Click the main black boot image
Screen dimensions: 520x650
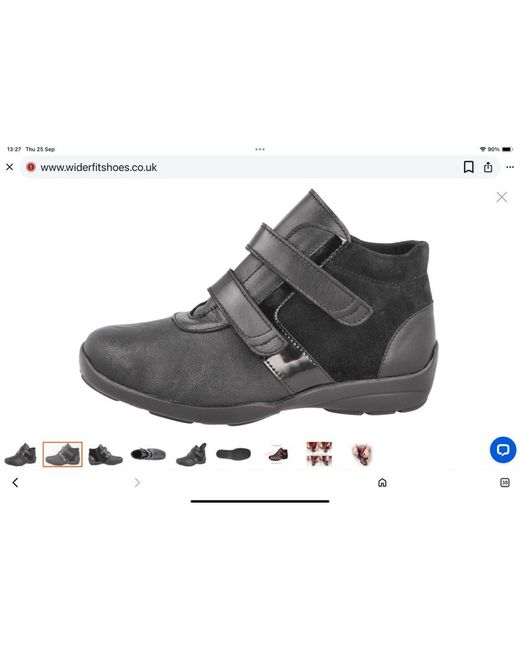[259, 308]
